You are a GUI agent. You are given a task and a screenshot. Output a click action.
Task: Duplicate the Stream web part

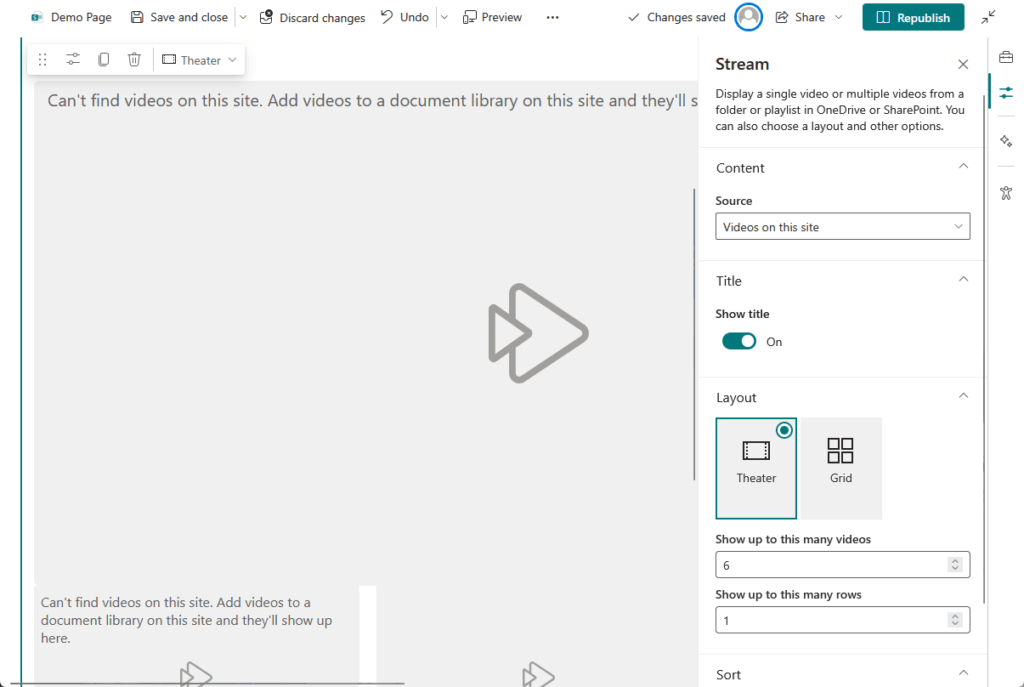103,60
